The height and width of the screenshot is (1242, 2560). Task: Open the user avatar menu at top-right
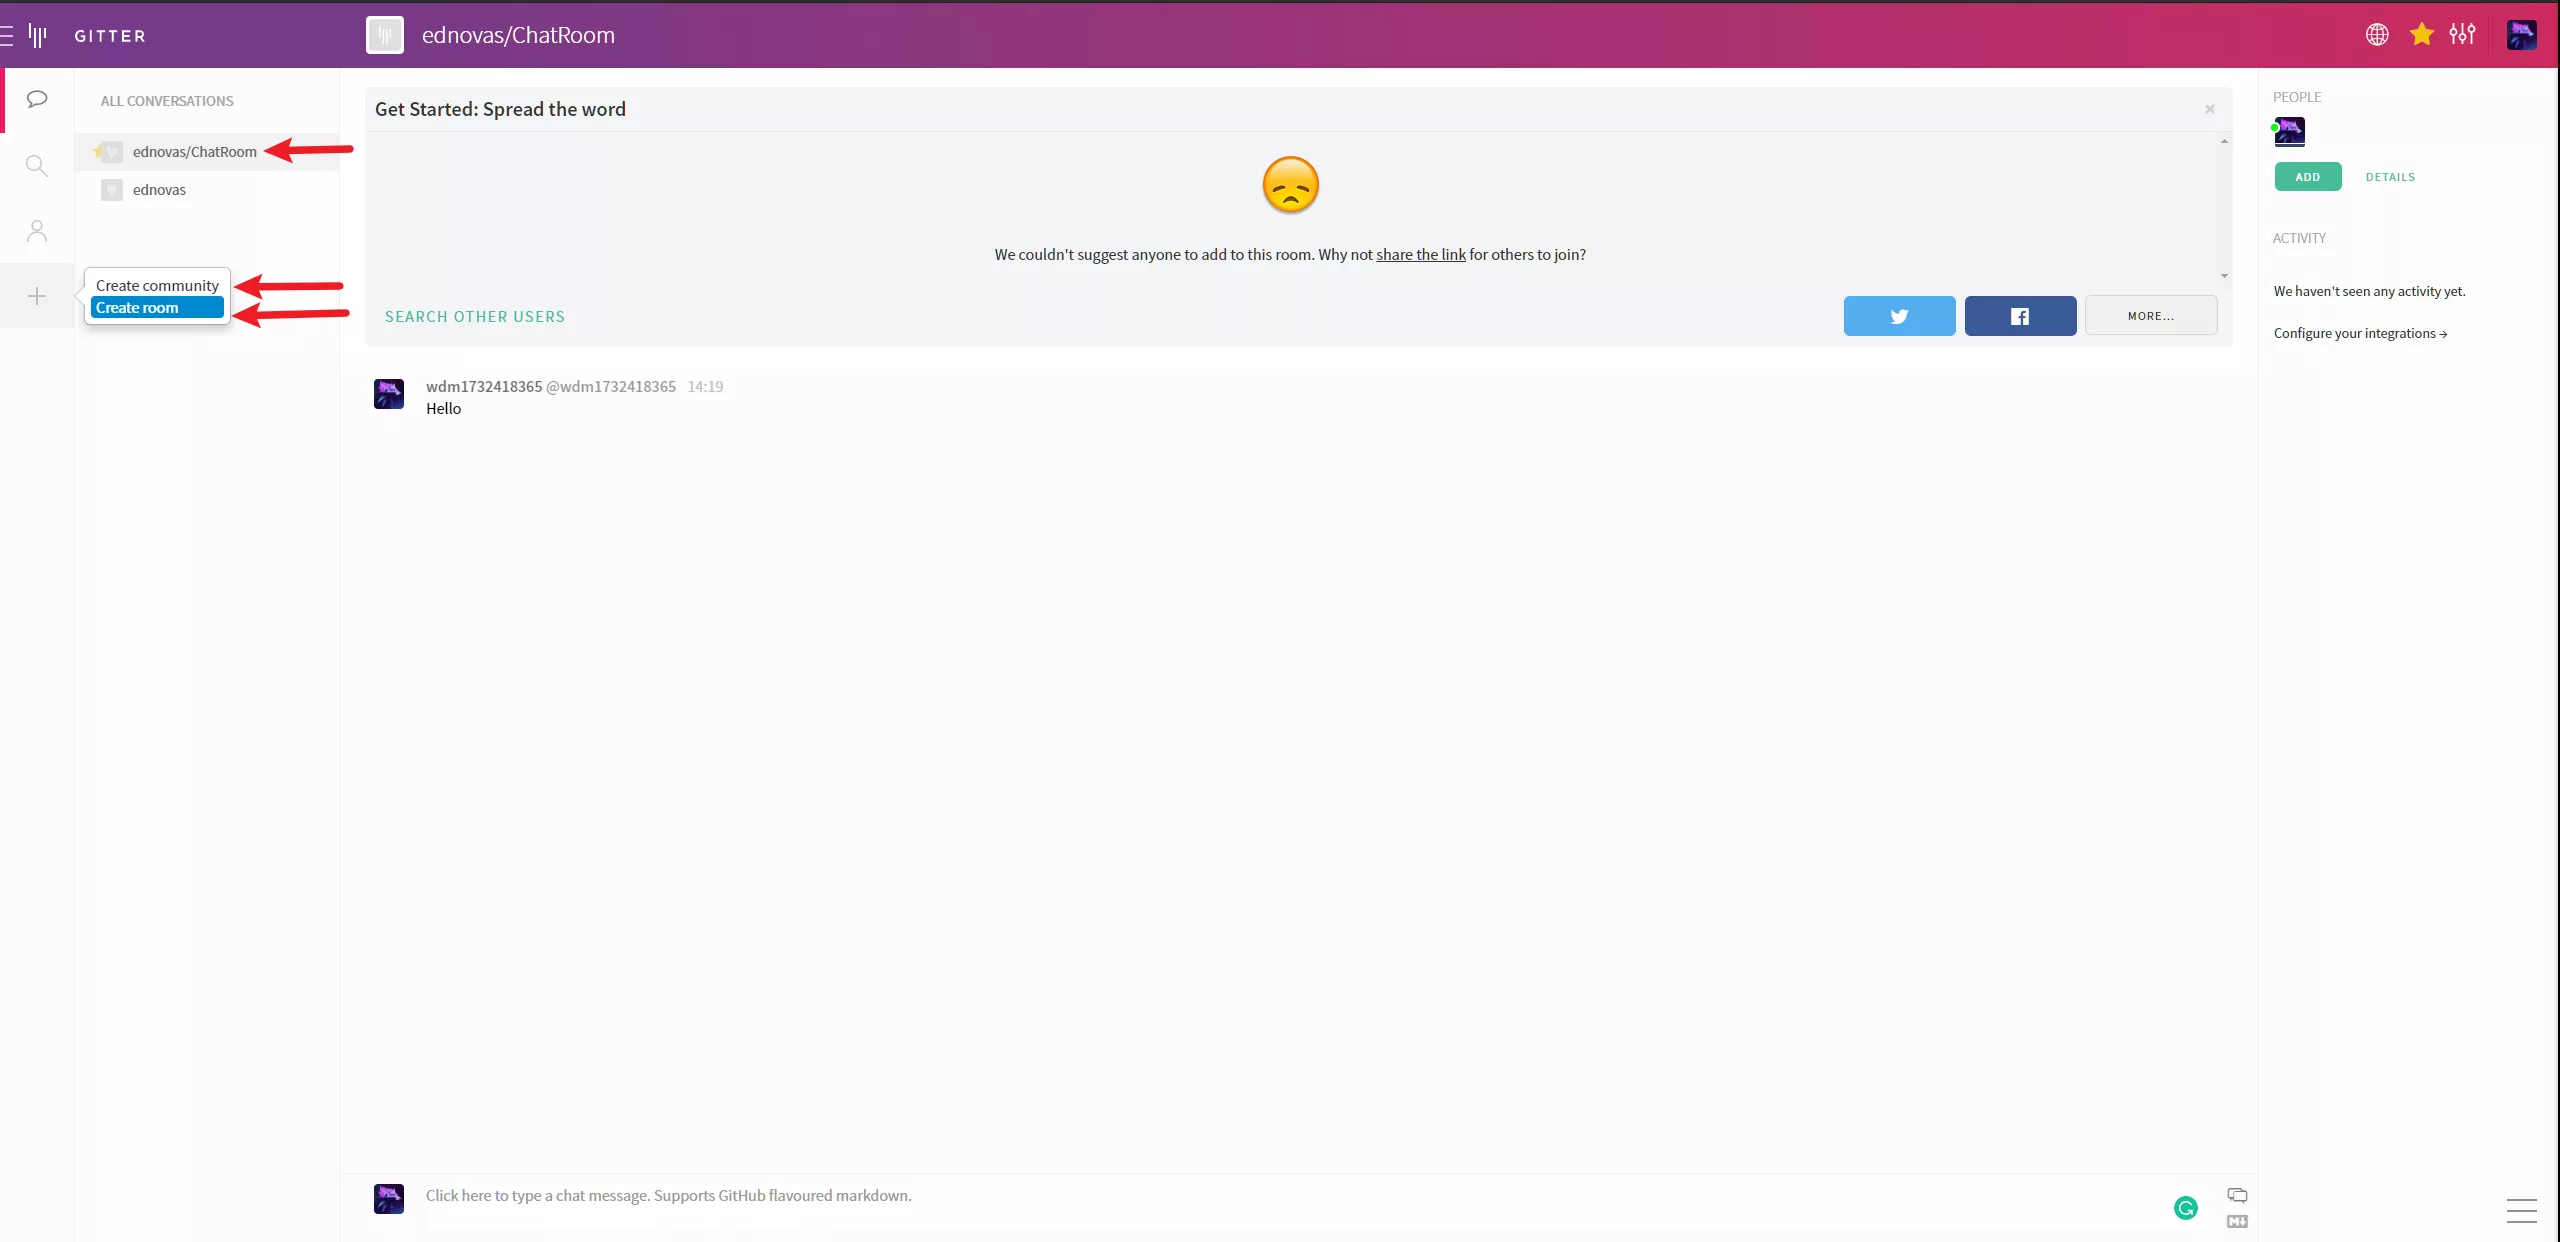click(x=2521, y=35)
